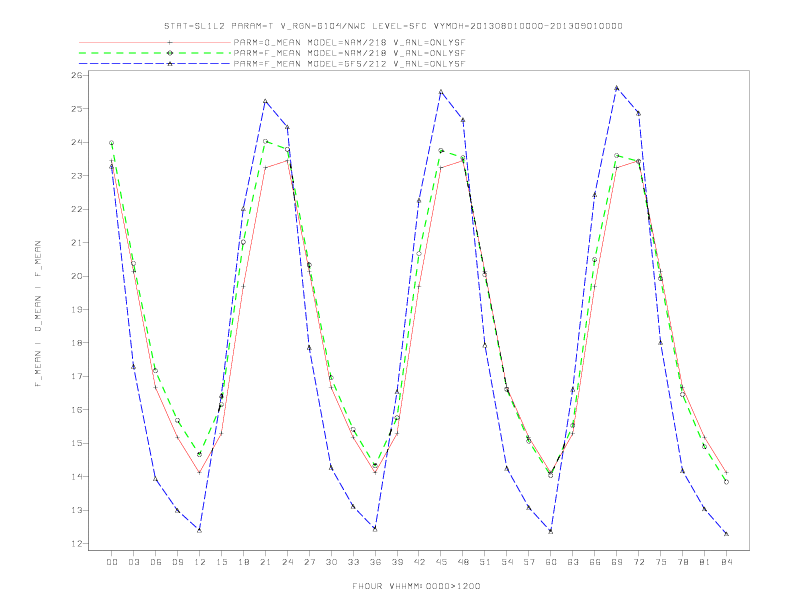The image size is (792, 612).
Task: Click blue GFS triangle minimum at hour 12
Action: (200, 530)
